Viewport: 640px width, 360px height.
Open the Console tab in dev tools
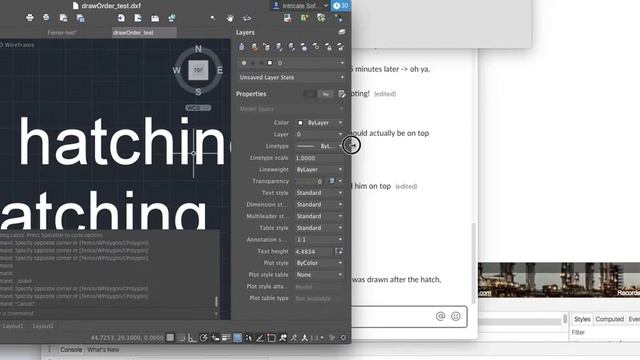[x=71, y=350]
